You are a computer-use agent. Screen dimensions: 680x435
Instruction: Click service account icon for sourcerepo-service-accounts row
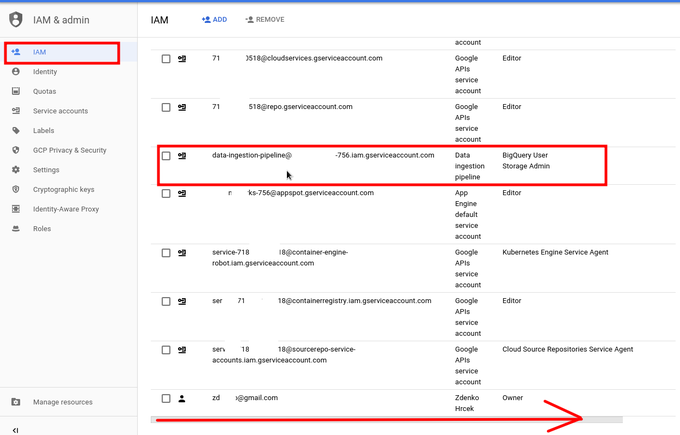pyautogui.click(x=182, y=350)
